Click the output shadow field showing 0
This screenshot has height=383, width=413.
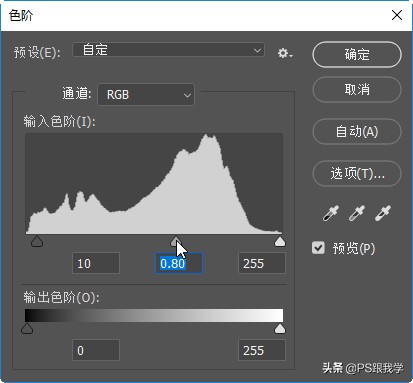point(96,350)
